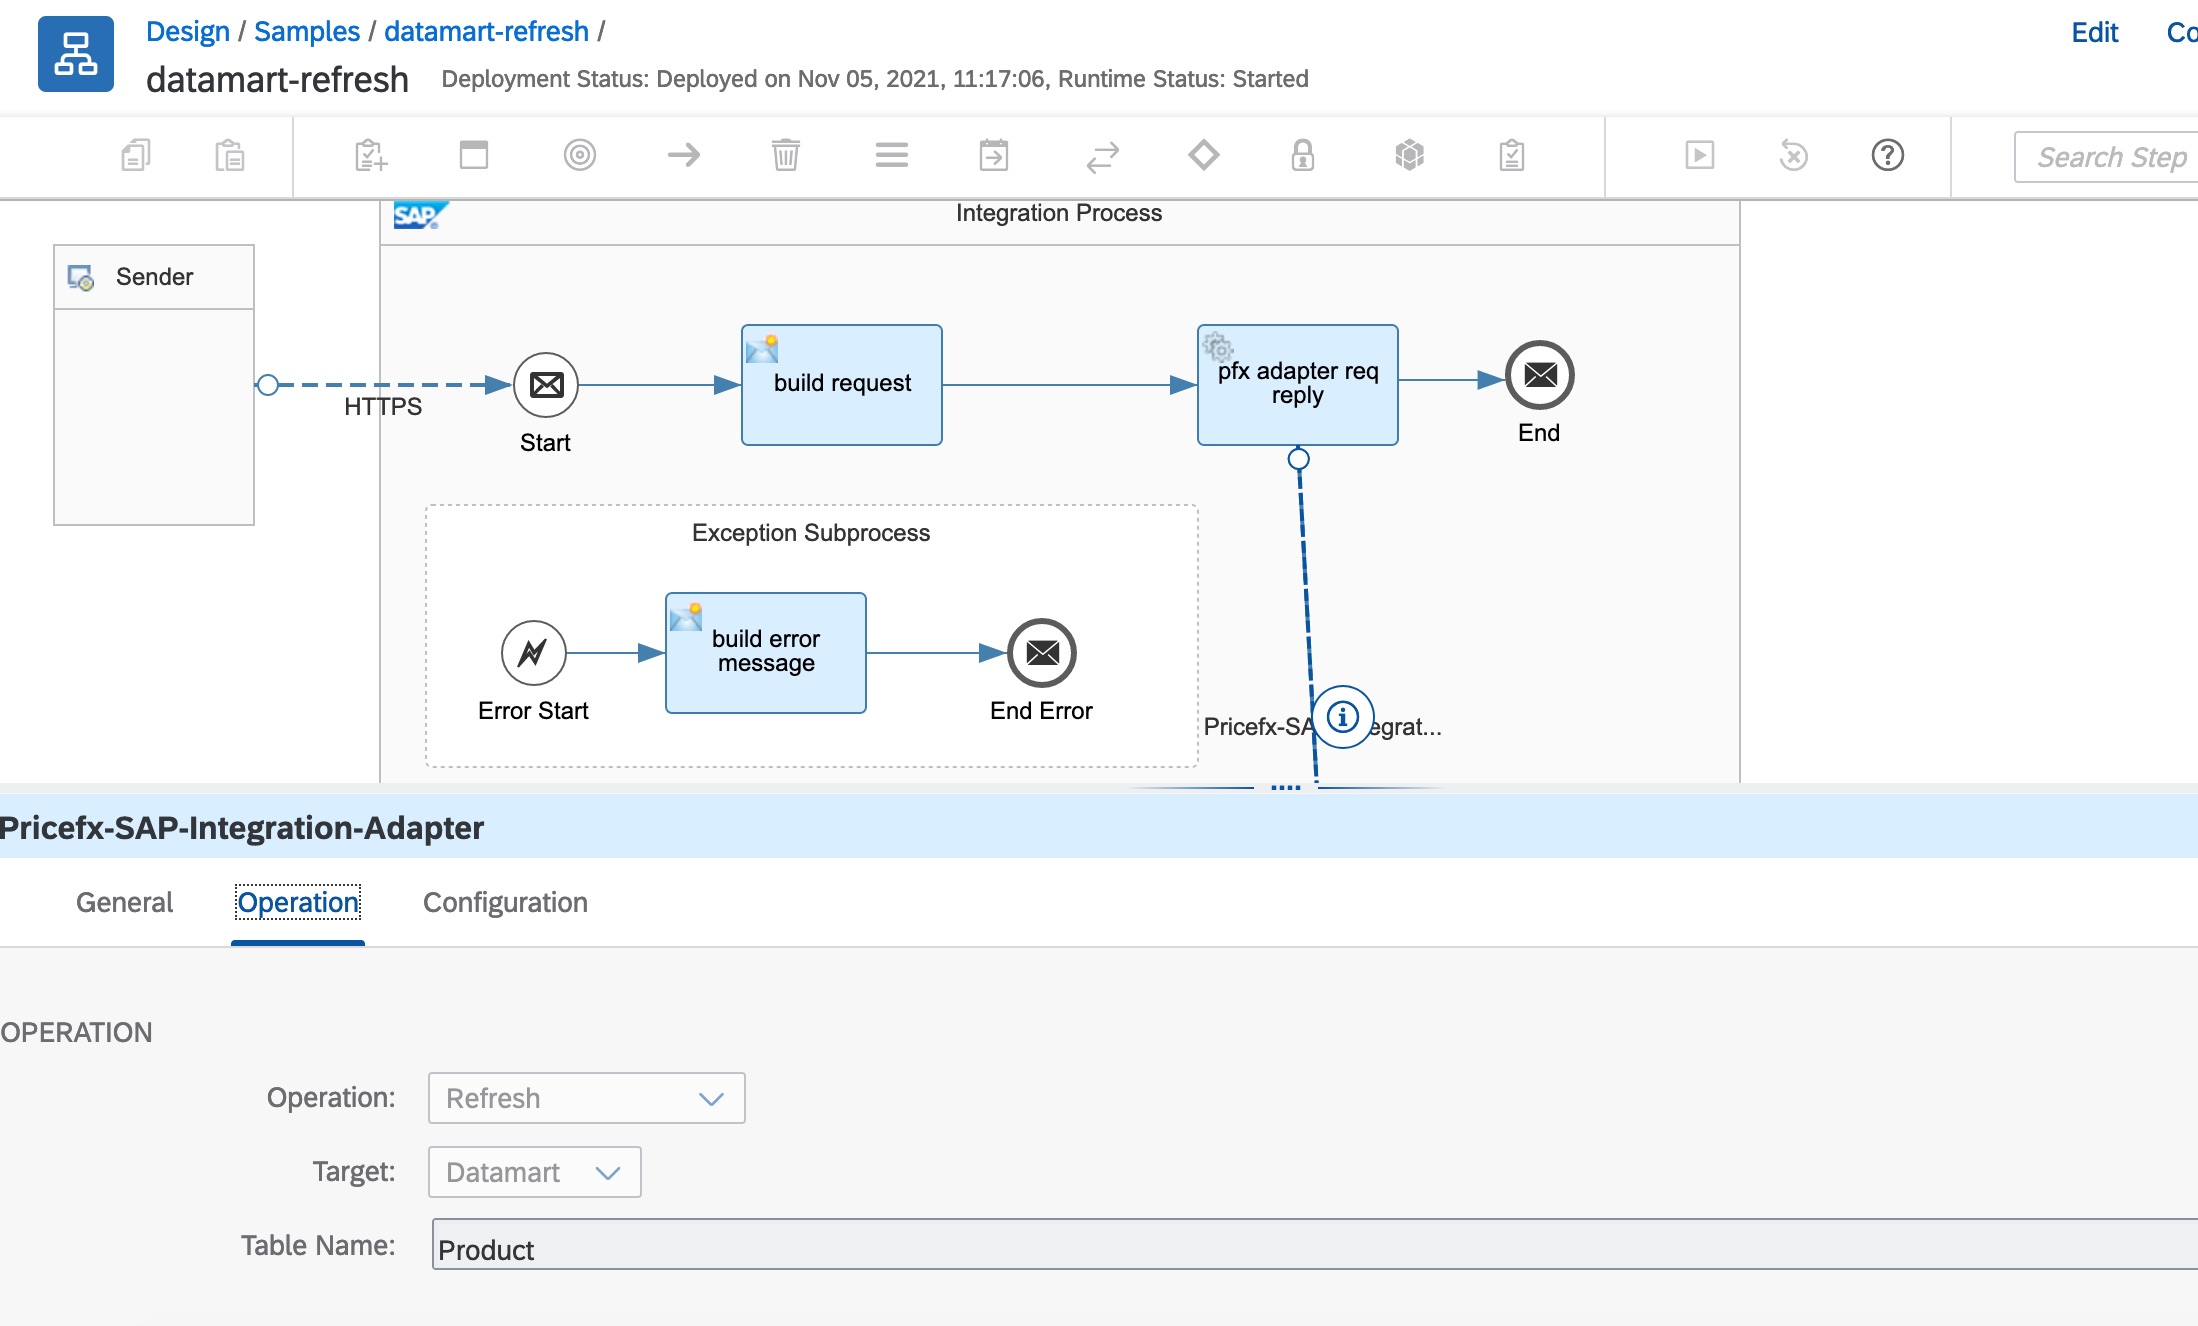Viewport: 2198px width, 1326px height.
Task: Click the trash delete icon in toolbar
Action: (x=785, y=155)
